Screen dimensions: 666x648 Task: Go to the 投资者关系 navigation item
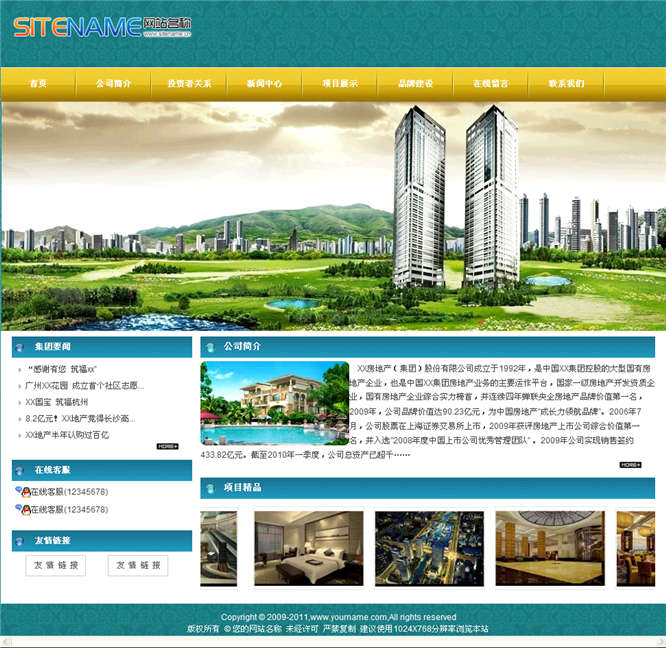click(189, 84)
